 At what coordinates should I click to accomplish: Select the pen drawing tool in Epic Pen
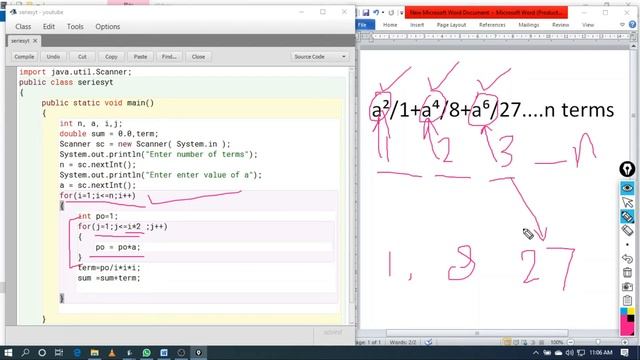pyautogui.click(x=627, y=216)
